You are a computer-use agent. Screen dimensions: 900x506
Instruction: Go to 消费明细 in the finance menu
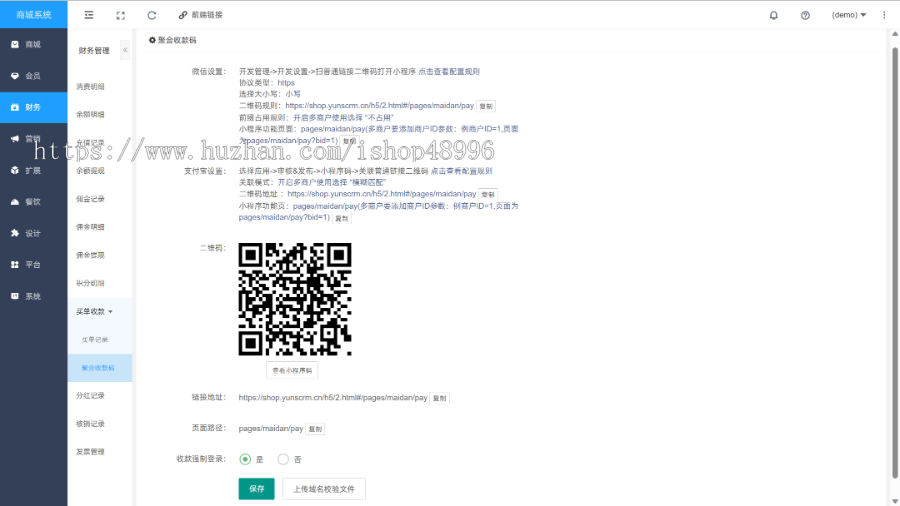(90, 87)
